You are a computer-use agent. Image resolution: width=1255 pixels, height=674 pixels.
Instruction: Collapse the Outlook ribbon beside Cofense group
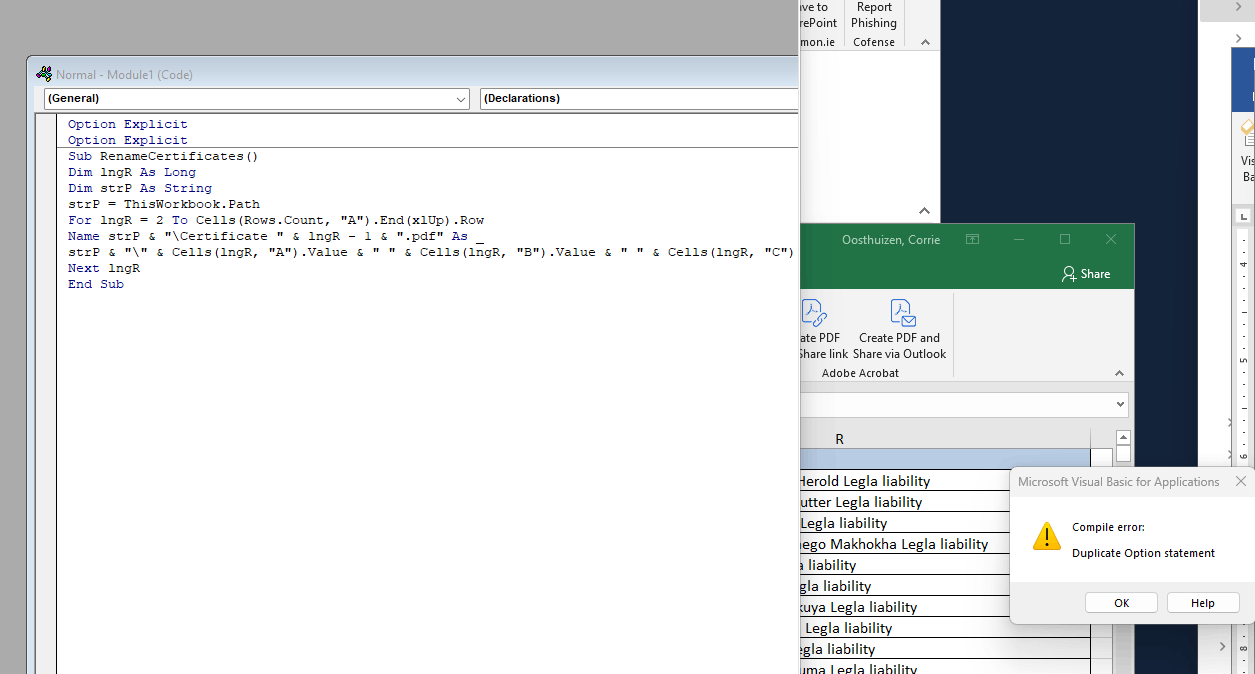924,42
